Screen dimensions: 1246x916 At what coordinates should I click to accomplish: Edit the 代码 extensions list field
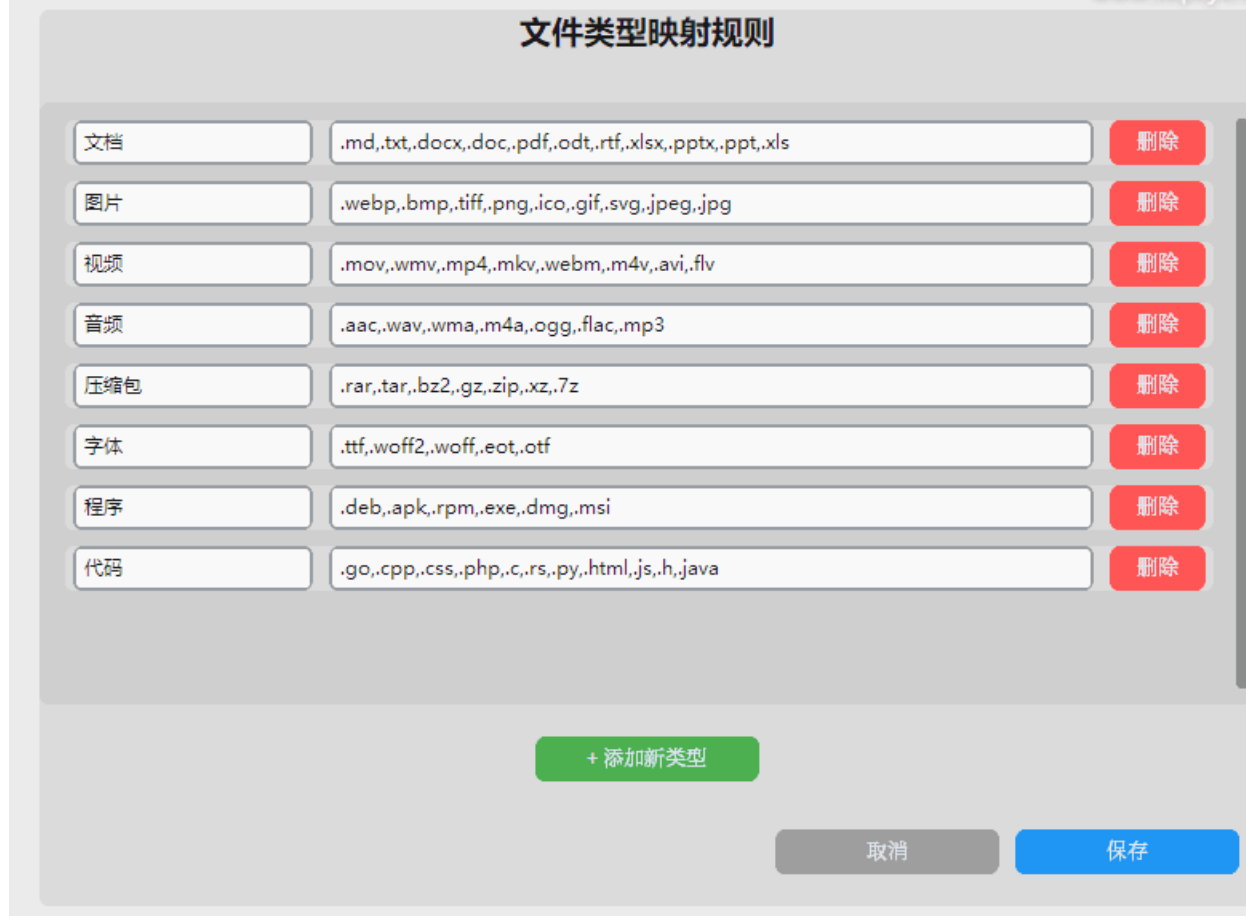tap(710, 569)
